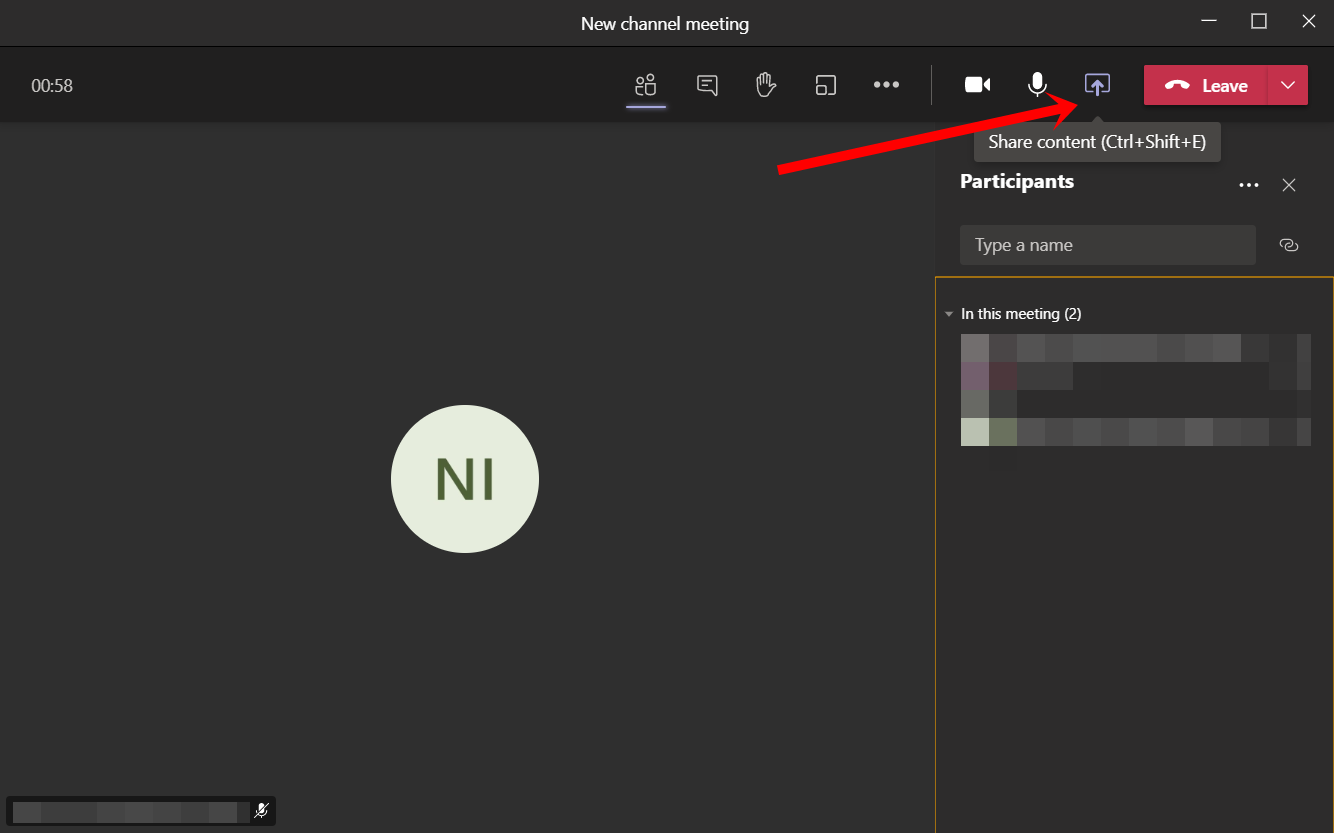This screenshot has height=833, width=1334.
Task: Collapse the In this meeting list
Action: pos(949,314)
